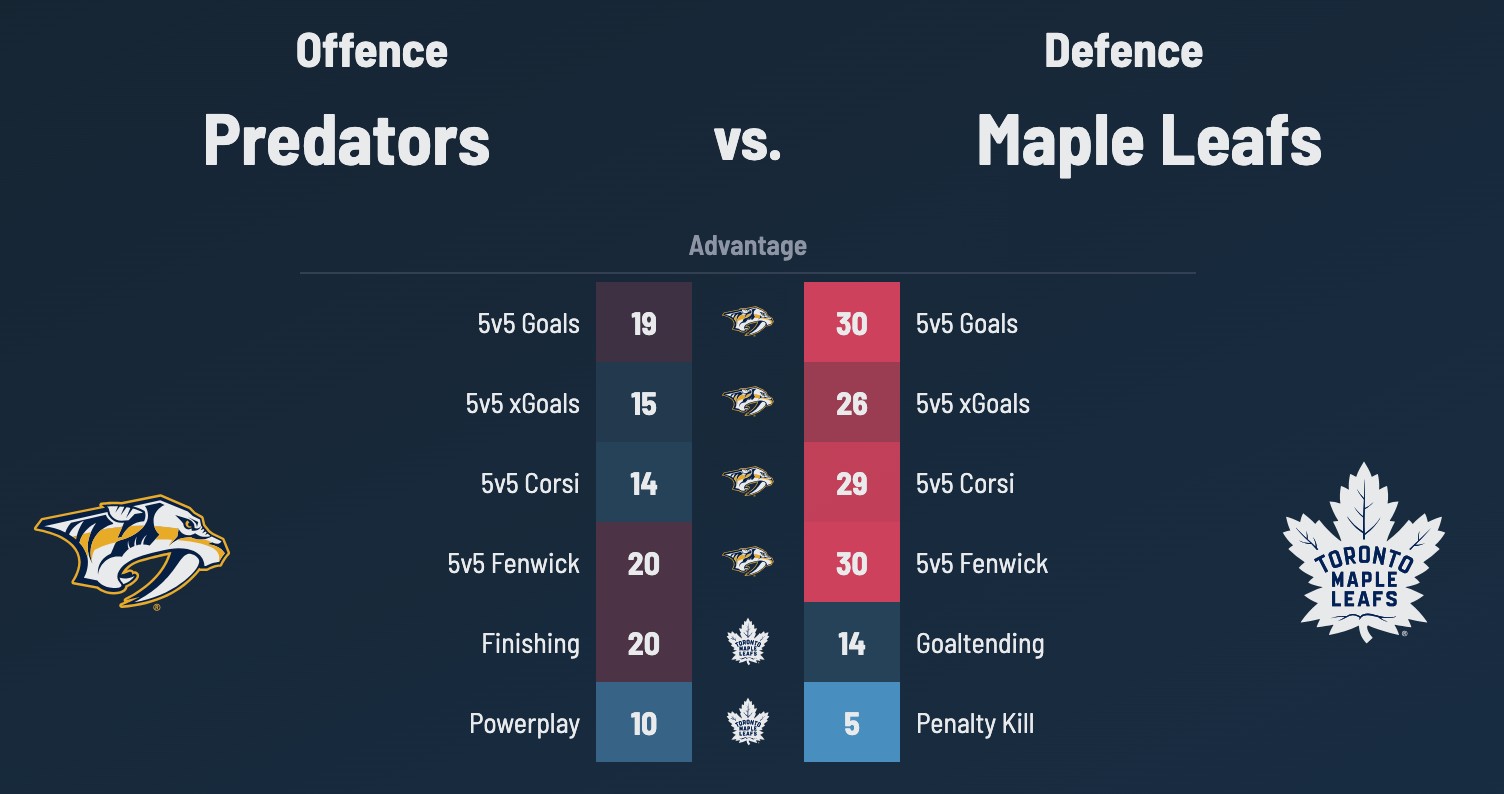Click the Predators advantage icon for 5v5 xGoals
The width and height of the screenshot is (1504, 794).
tap(748, 402)
